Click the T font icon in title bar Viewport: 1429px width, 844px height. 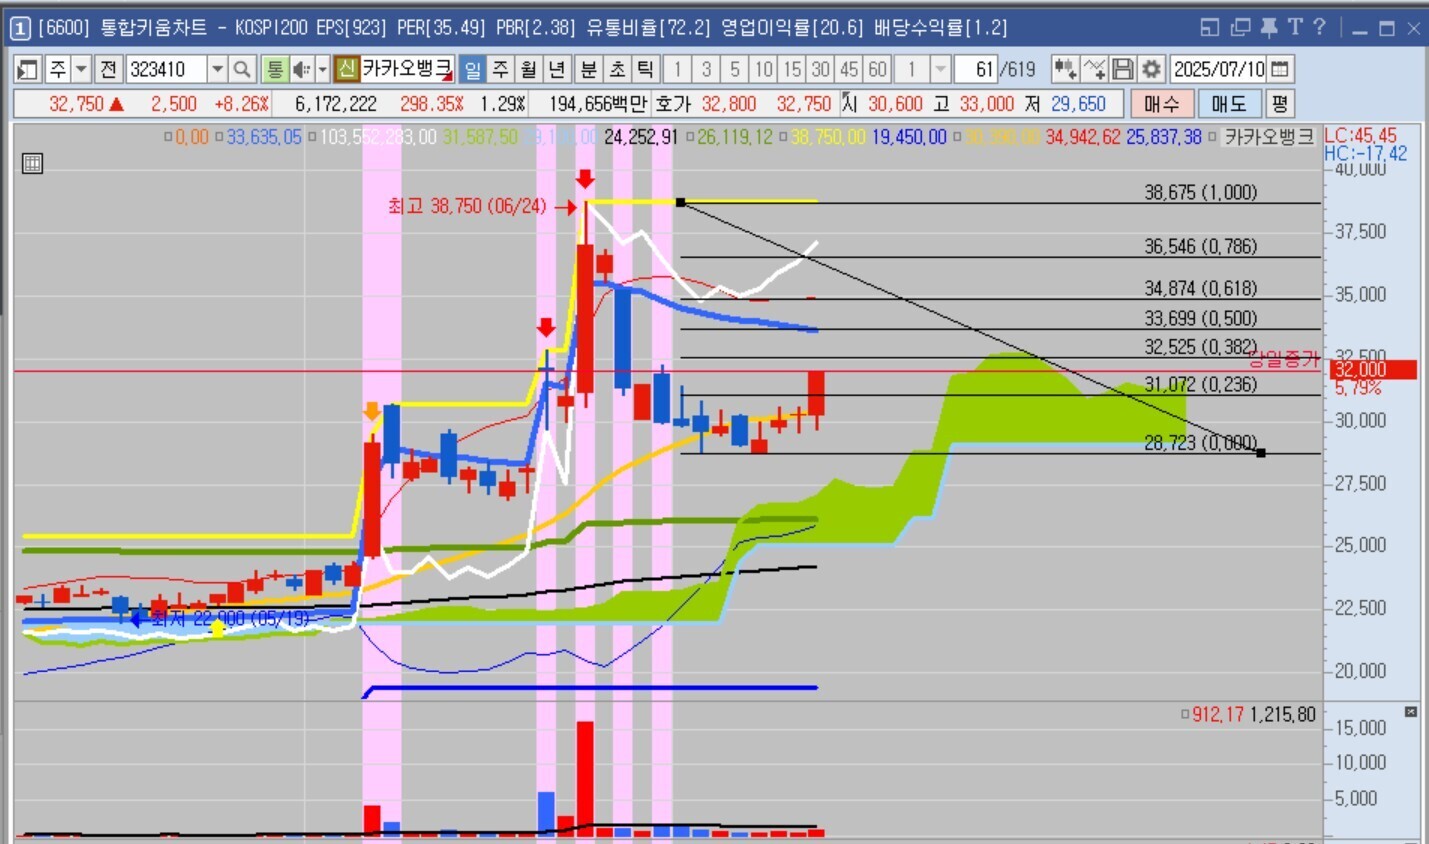[x=1295, y=27]
